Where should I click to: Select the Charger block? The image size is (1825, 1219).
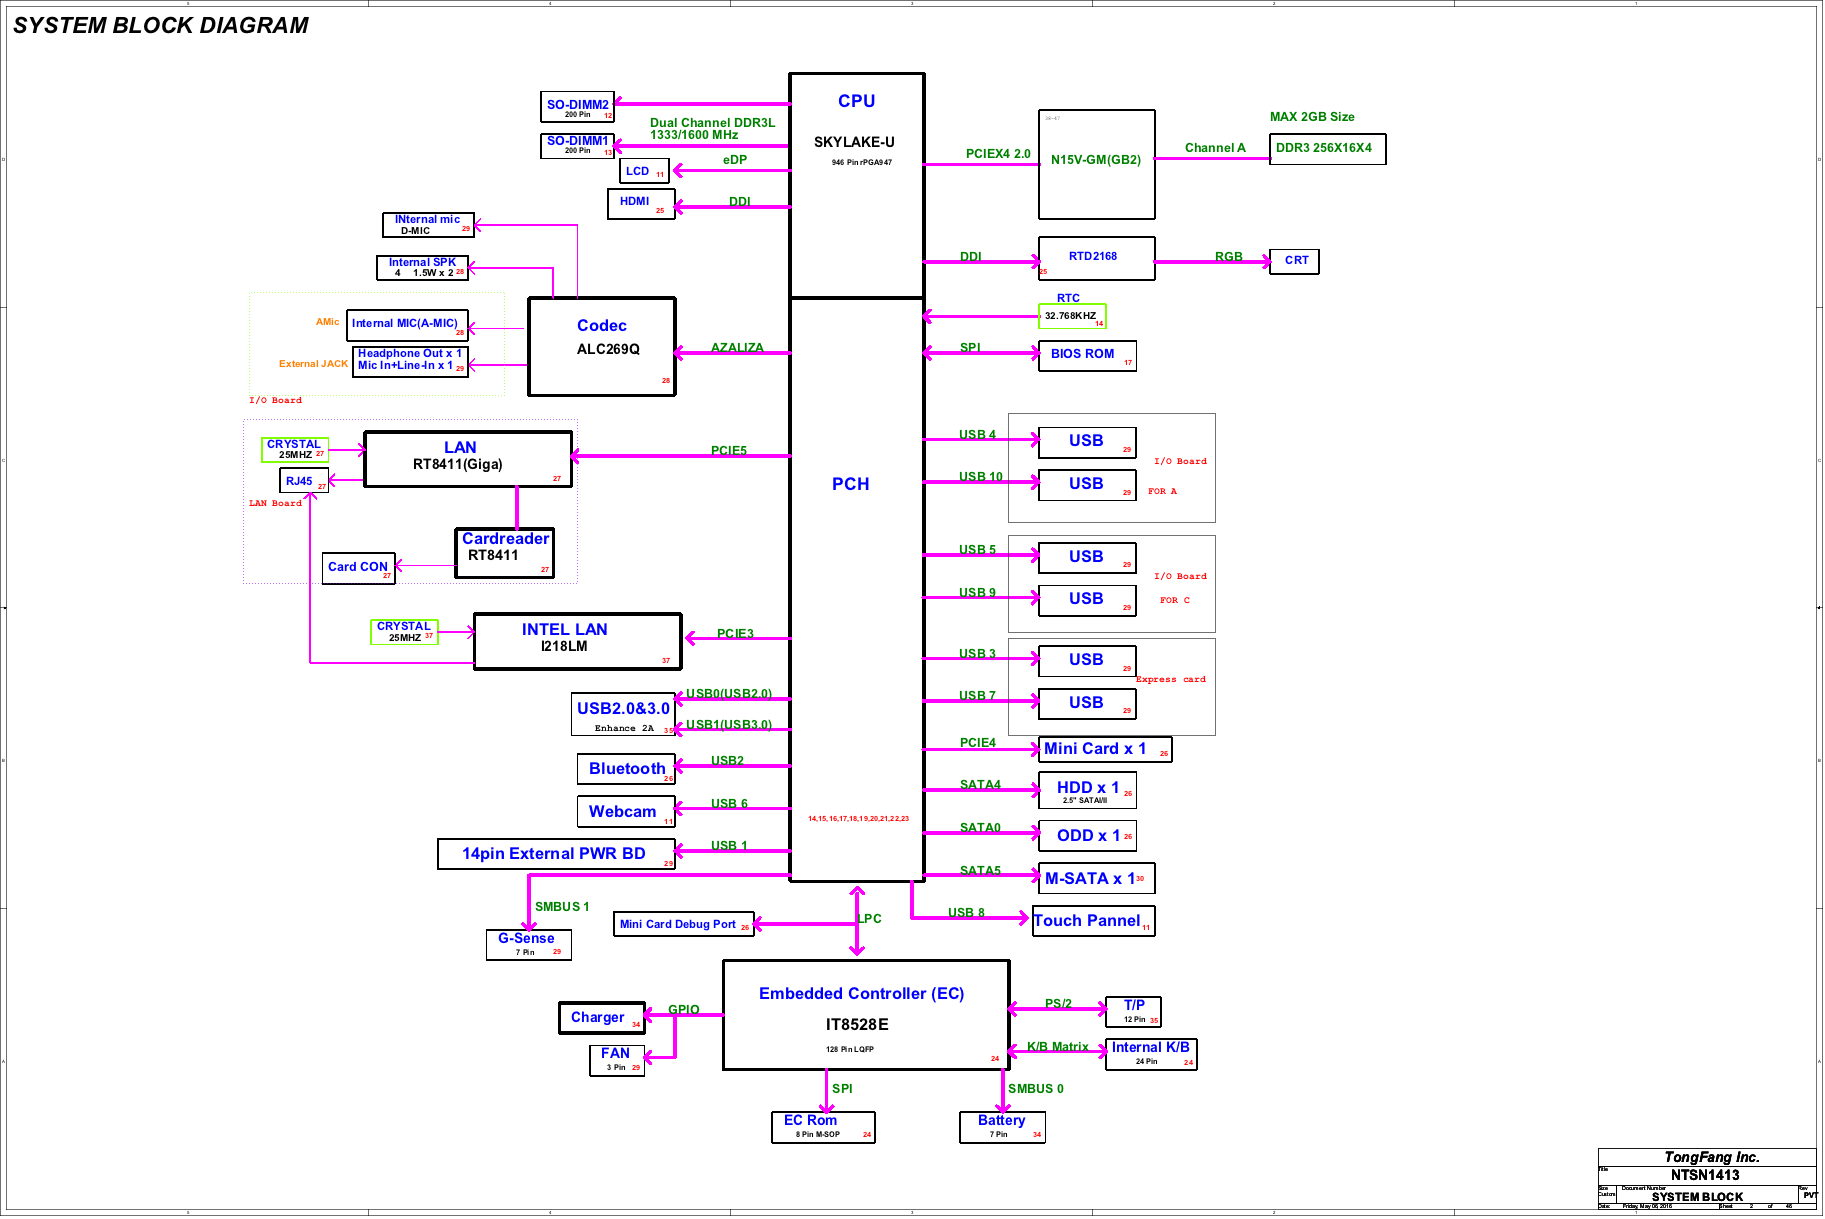coord(602,1018)
